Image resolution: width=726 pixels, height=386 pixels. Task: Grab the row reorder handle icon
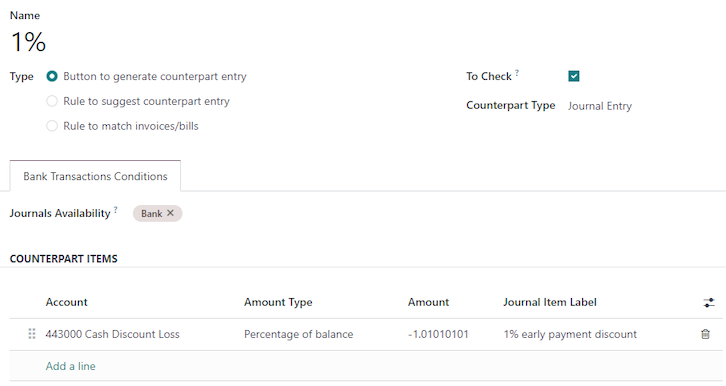click(x=31, y=334)
